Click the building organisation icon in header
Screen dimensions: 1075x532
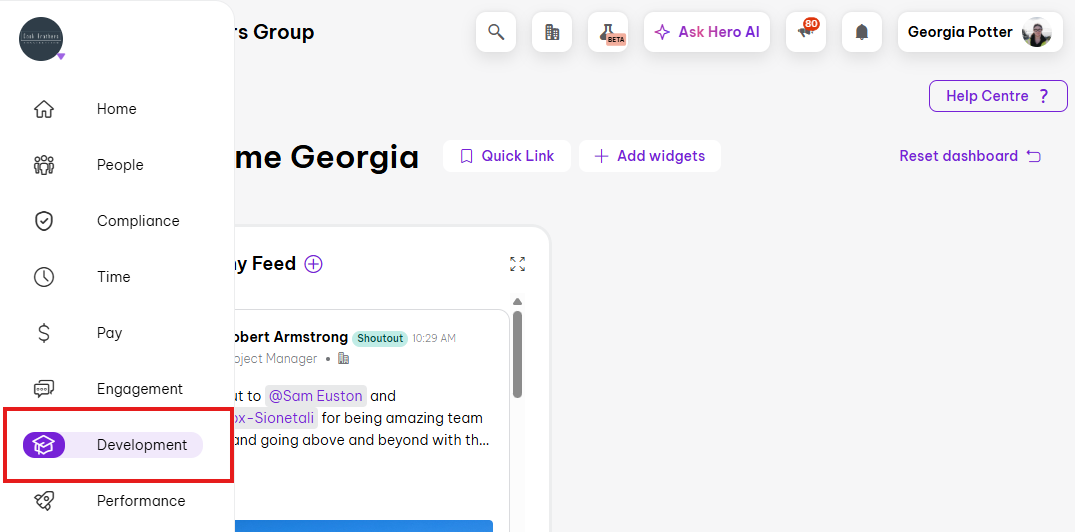pyautogui.click(x=552, y=32)
